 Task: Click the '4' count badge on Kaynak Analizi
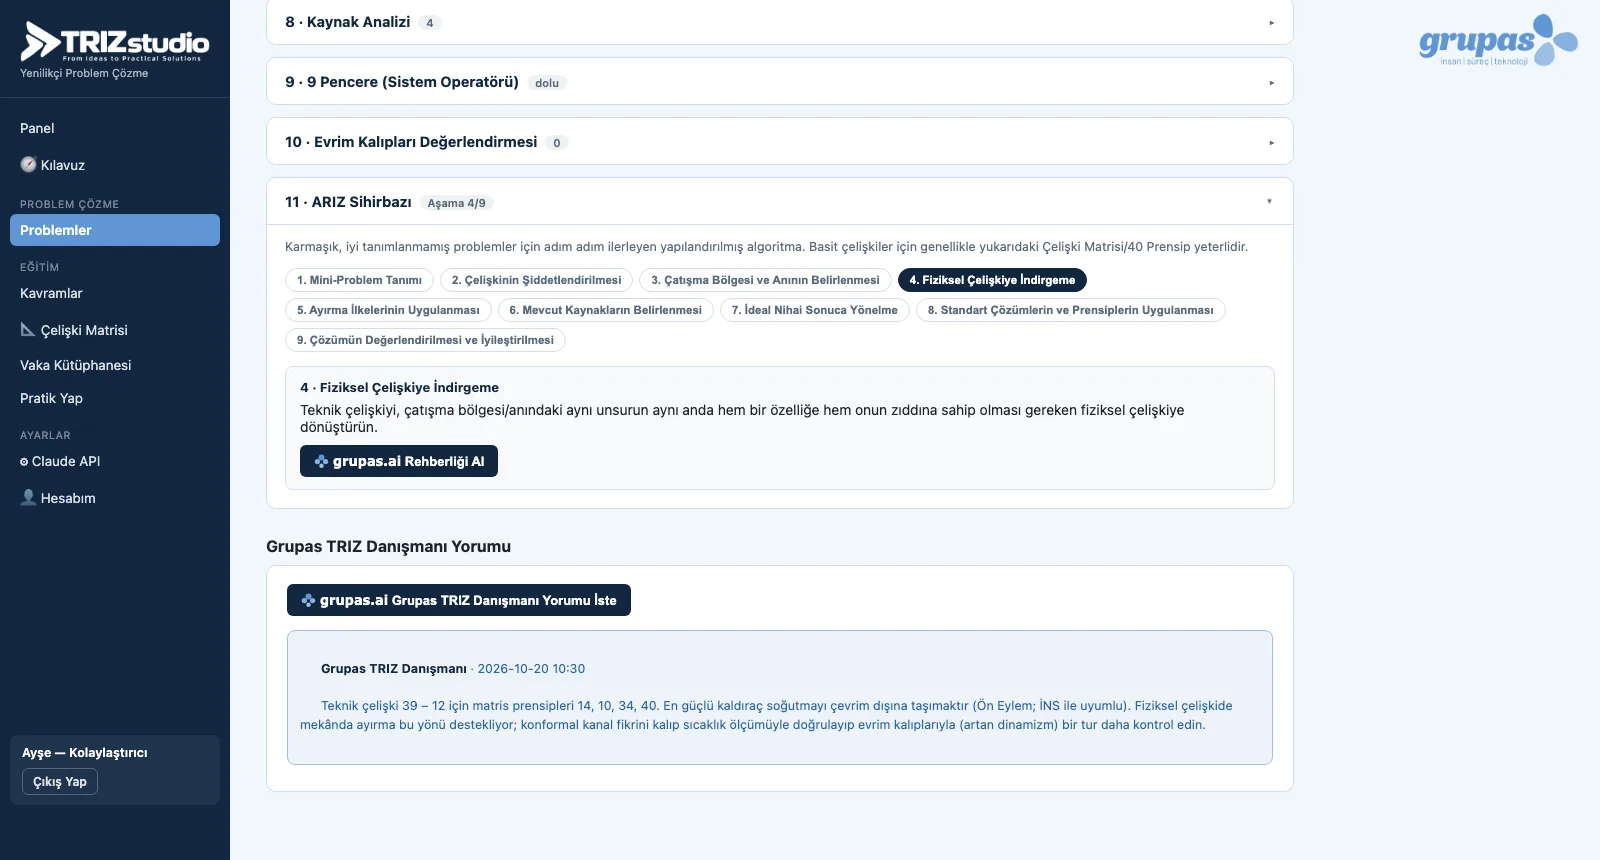430,23
